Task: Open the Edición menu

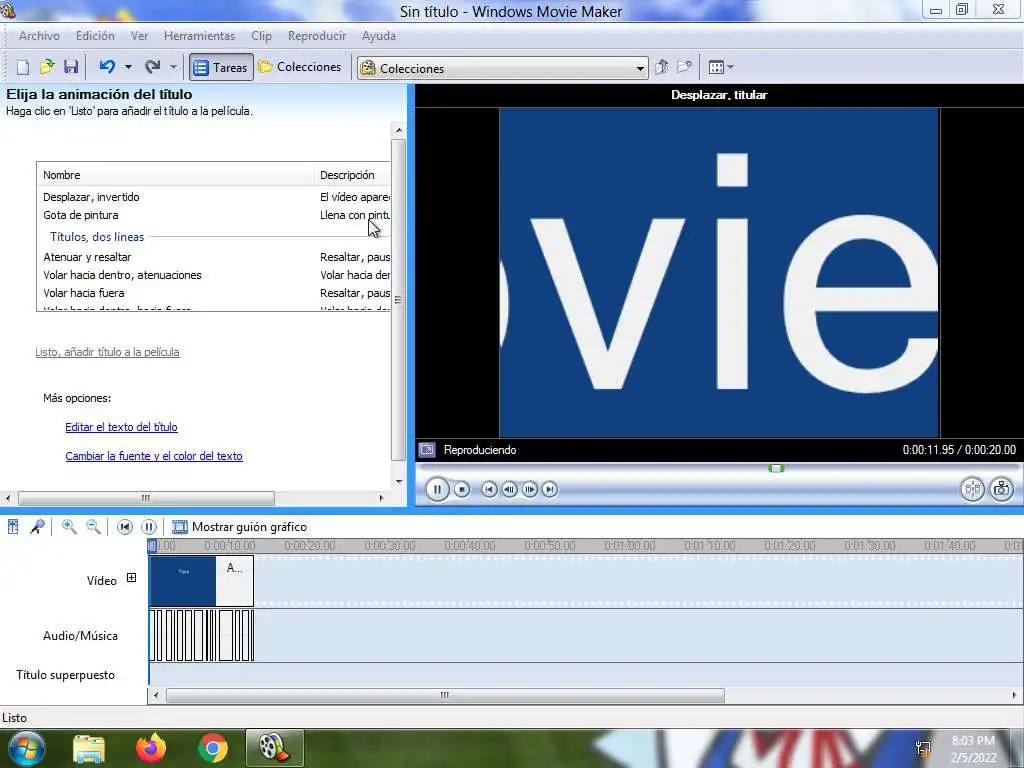Action: 95,36
